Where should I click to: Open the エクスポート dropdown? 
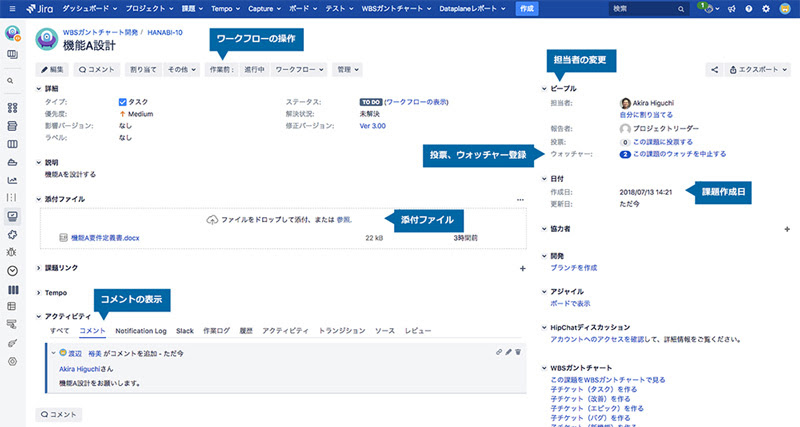[x=757, y=70]
